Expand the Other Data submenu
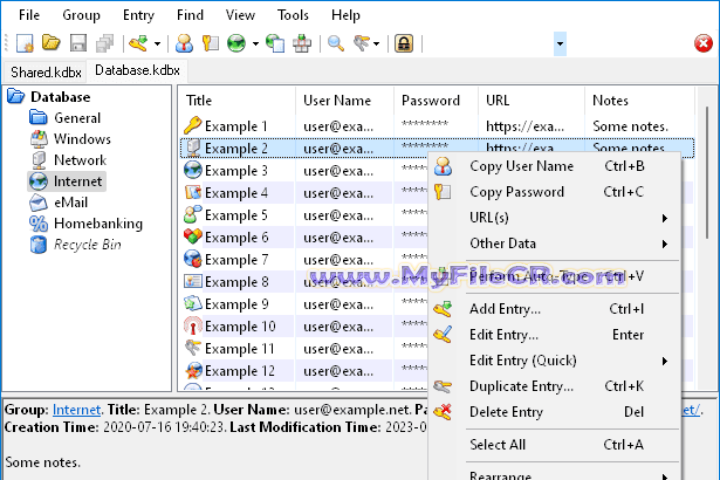This screenshot has width=720, height=480. coord(555,243)
